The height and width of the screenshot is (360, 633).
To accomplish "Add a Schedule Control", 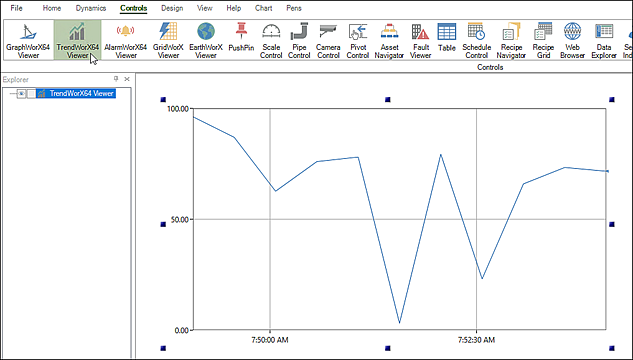I will point(476,41).
